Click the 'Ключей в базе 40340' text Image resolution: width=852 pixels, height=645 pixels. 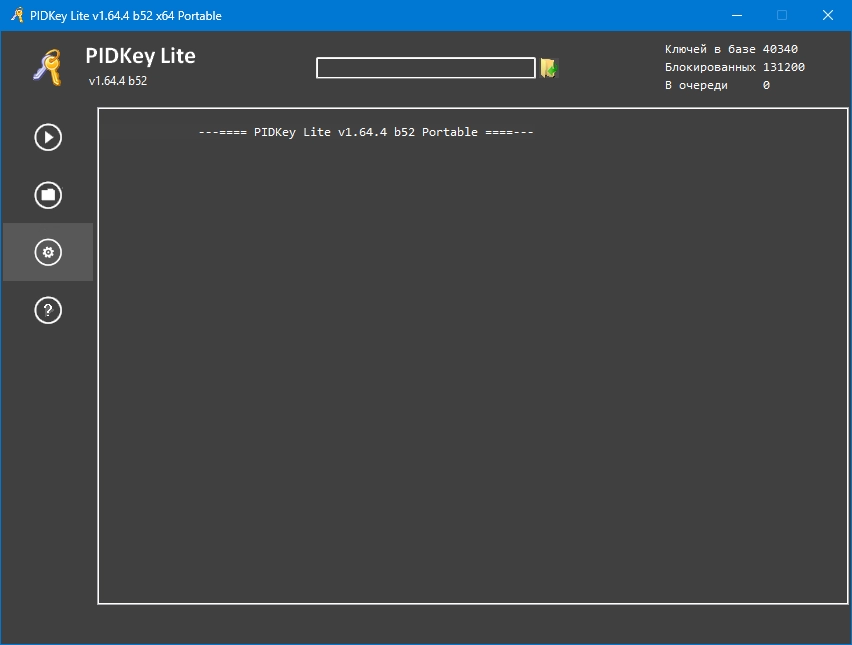pyautogui.click(x=731, y=49)
